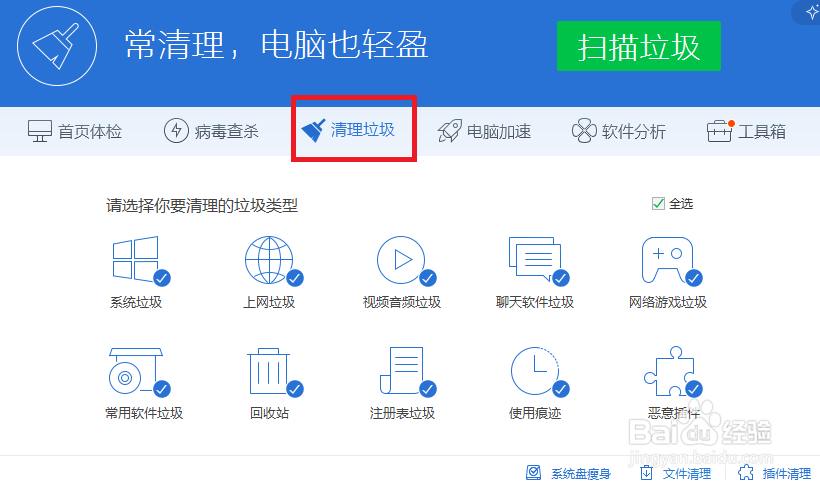Open the 首页体检 tab
The height and width of the screenshot is (486, 820).
[75, 131]
